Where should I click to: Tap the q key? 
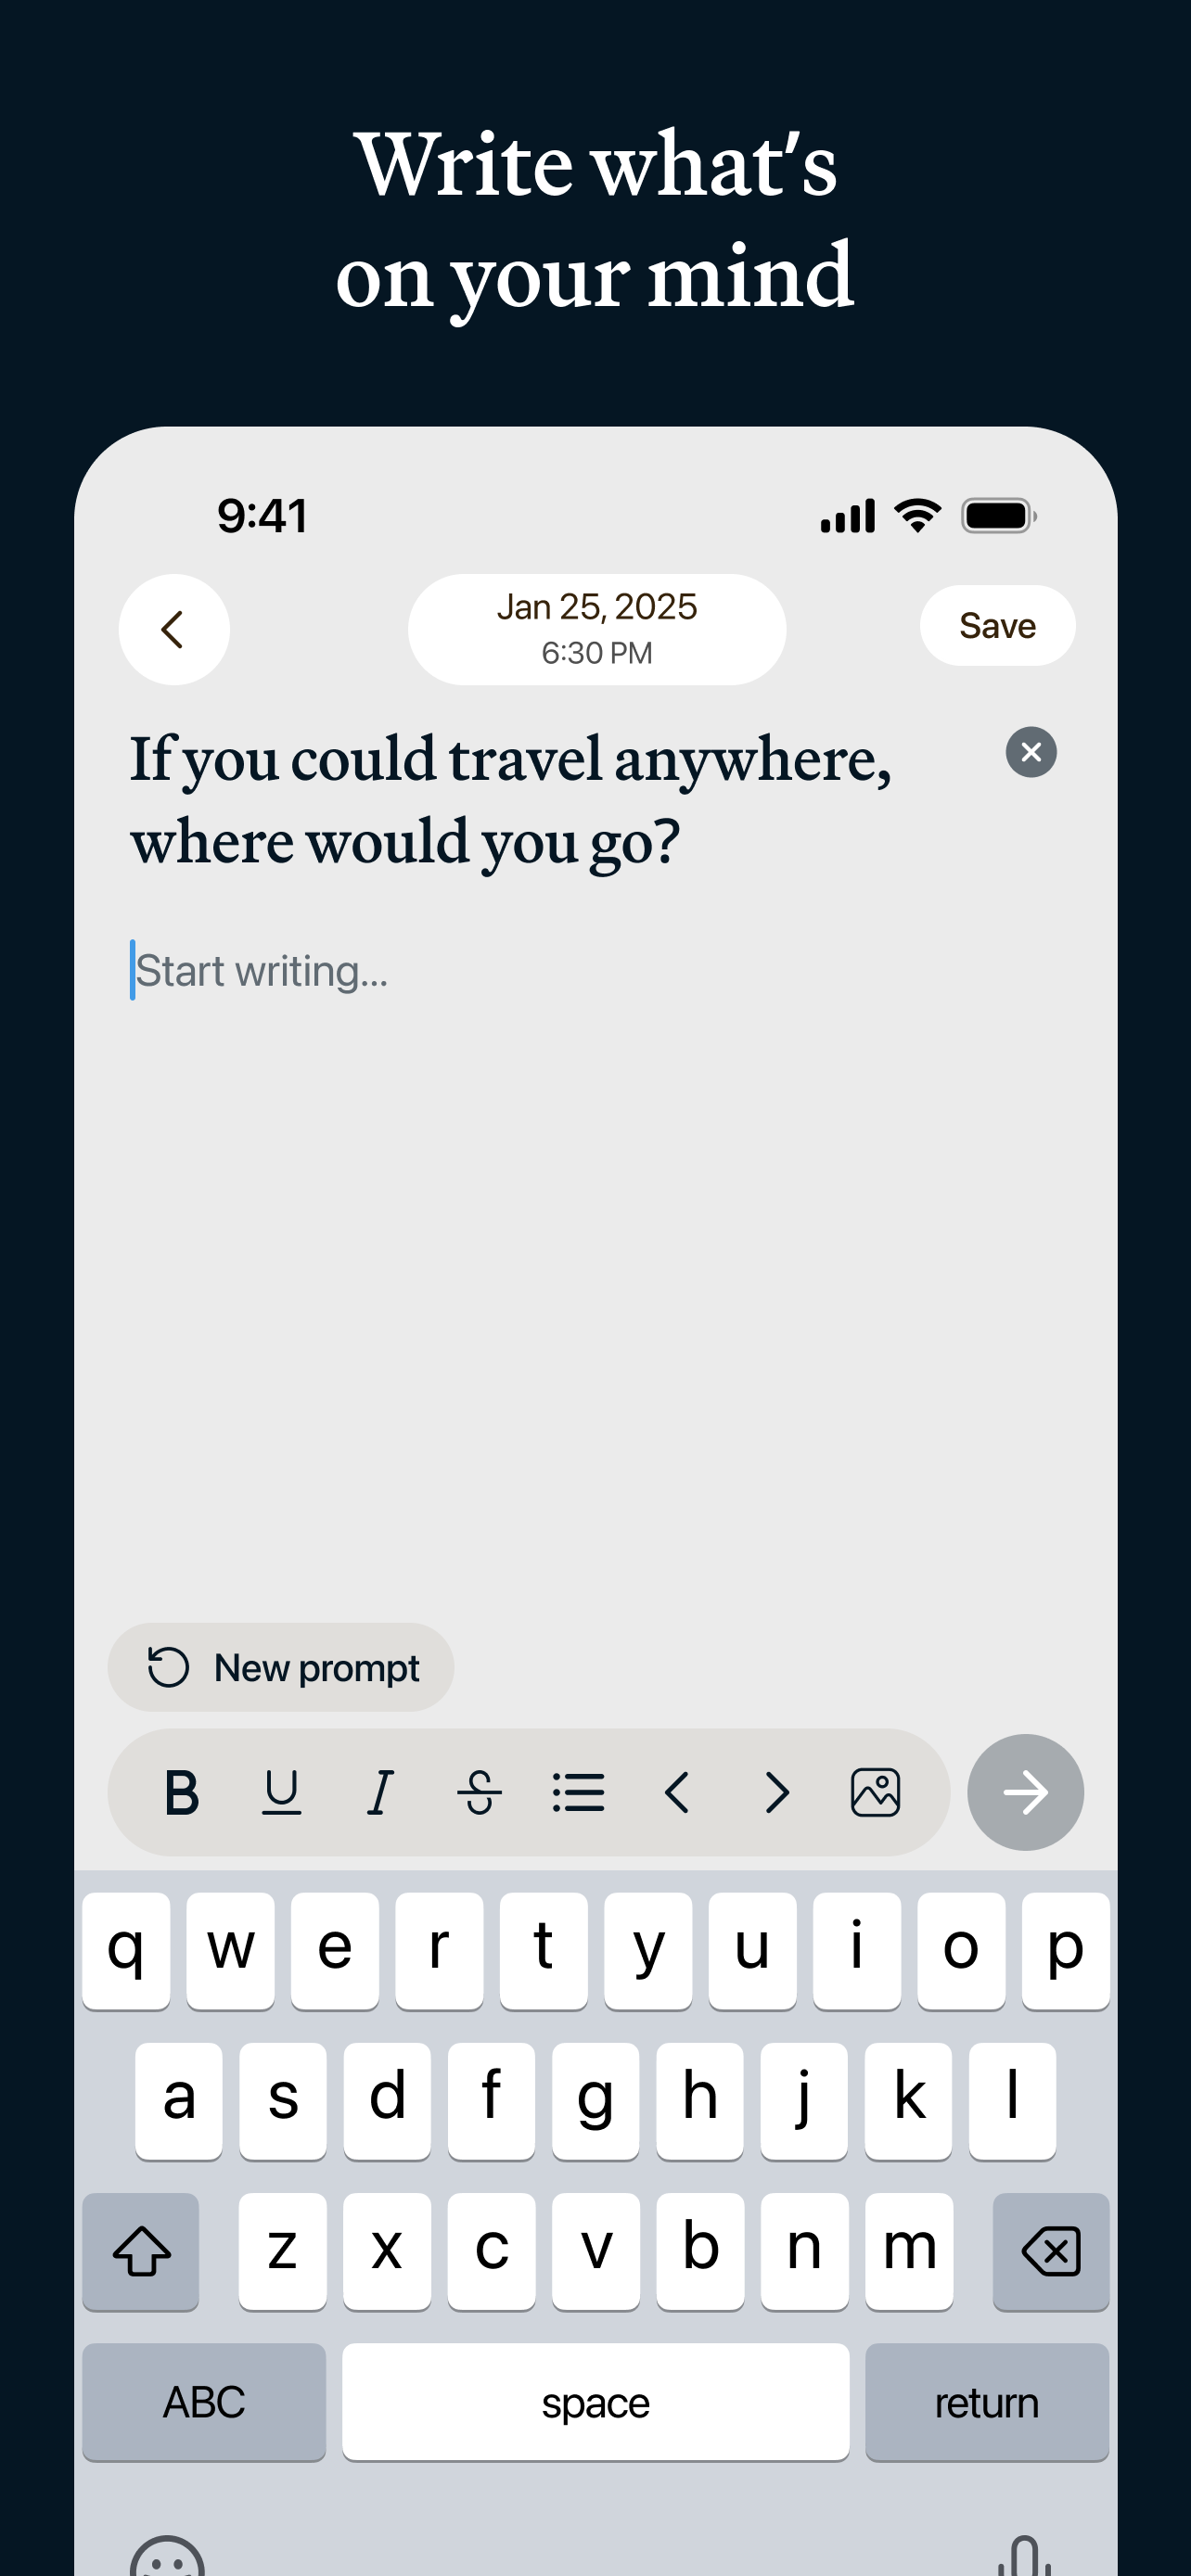click(x=126, y=1950)
